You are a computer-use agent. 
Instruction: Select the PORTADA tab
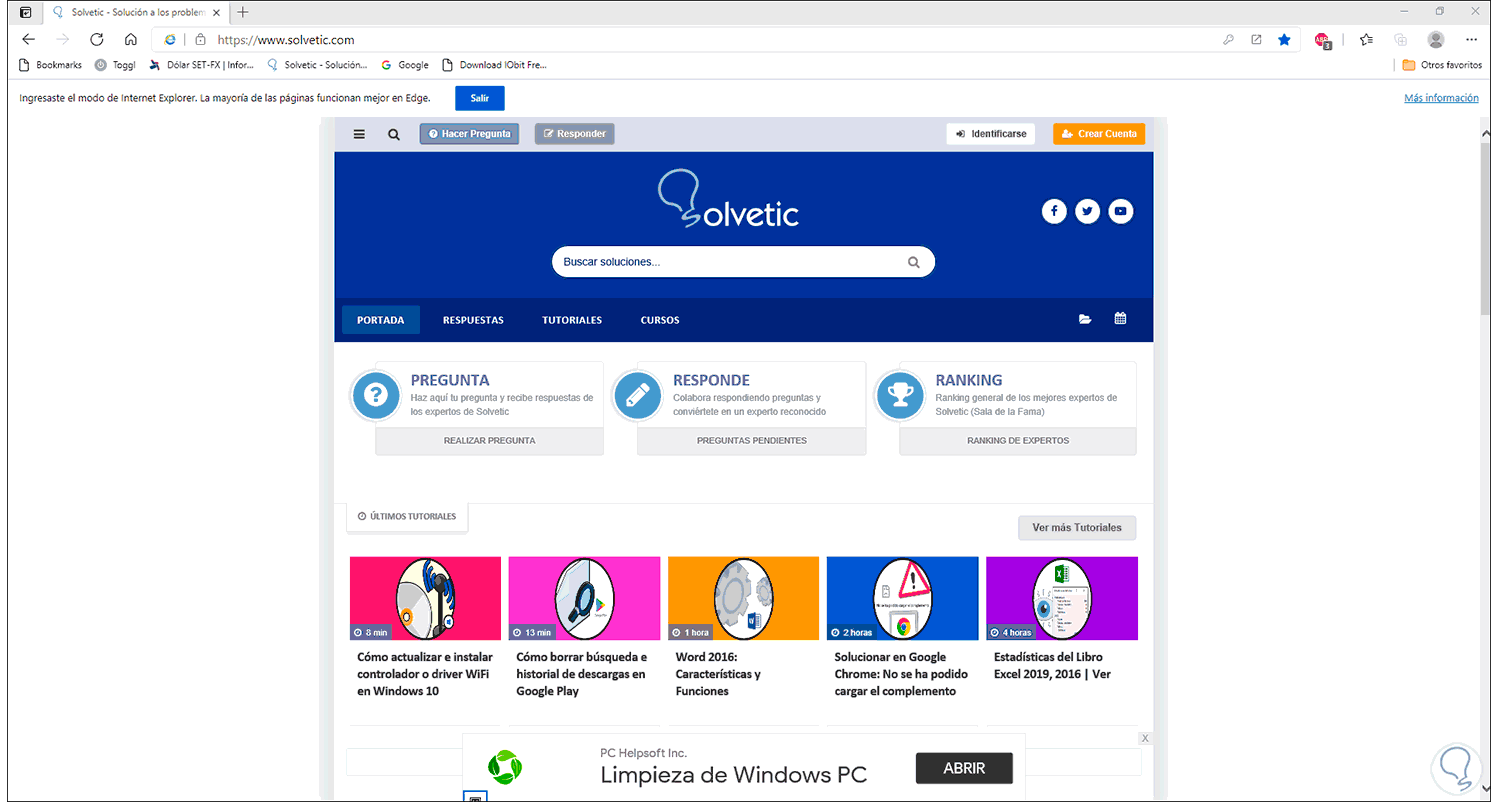(x=381, y=320)
